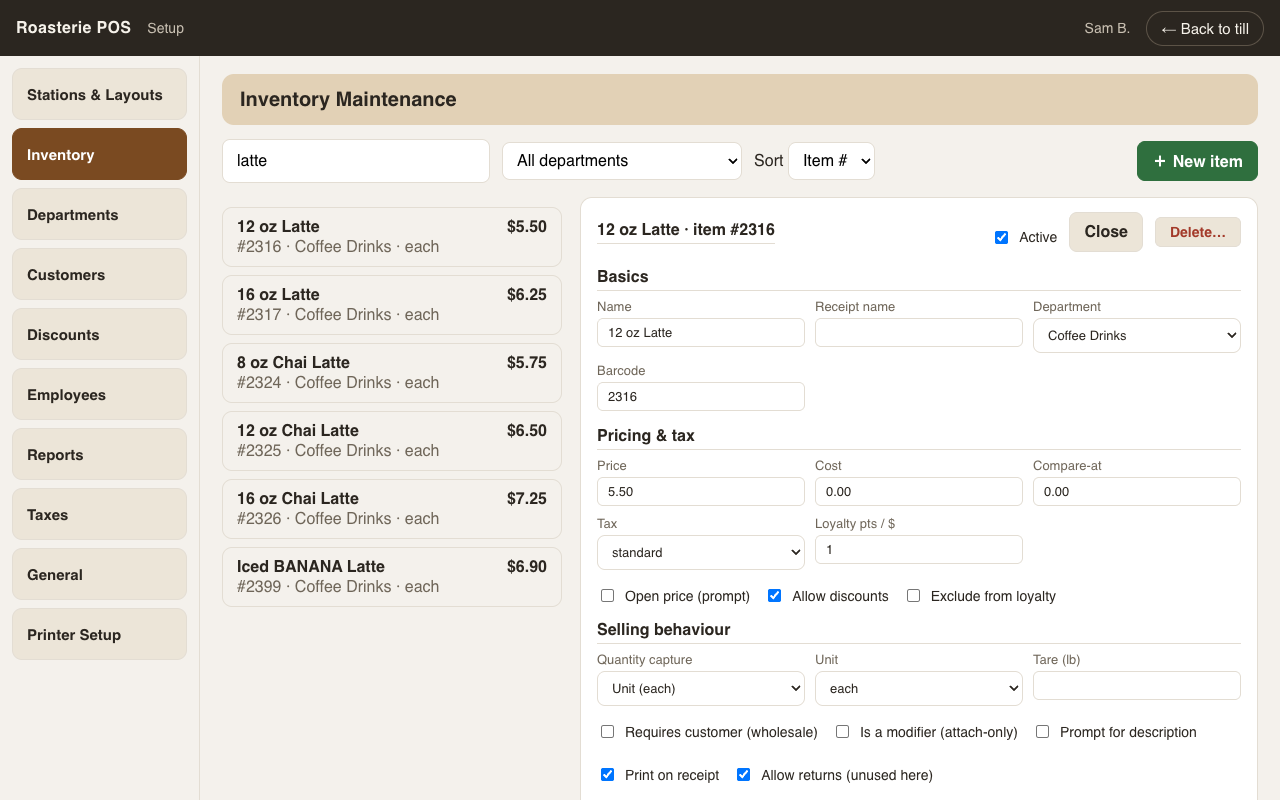This screenshot has height=800, width=1280.
Task: Select Inventory in sidebar
Action: [99, 154]
